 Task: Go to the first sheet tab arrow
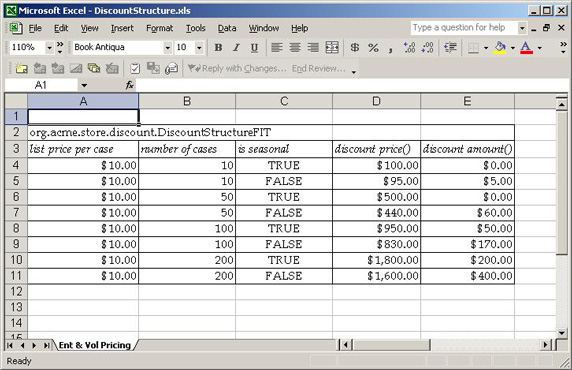(x=10, y=345)
